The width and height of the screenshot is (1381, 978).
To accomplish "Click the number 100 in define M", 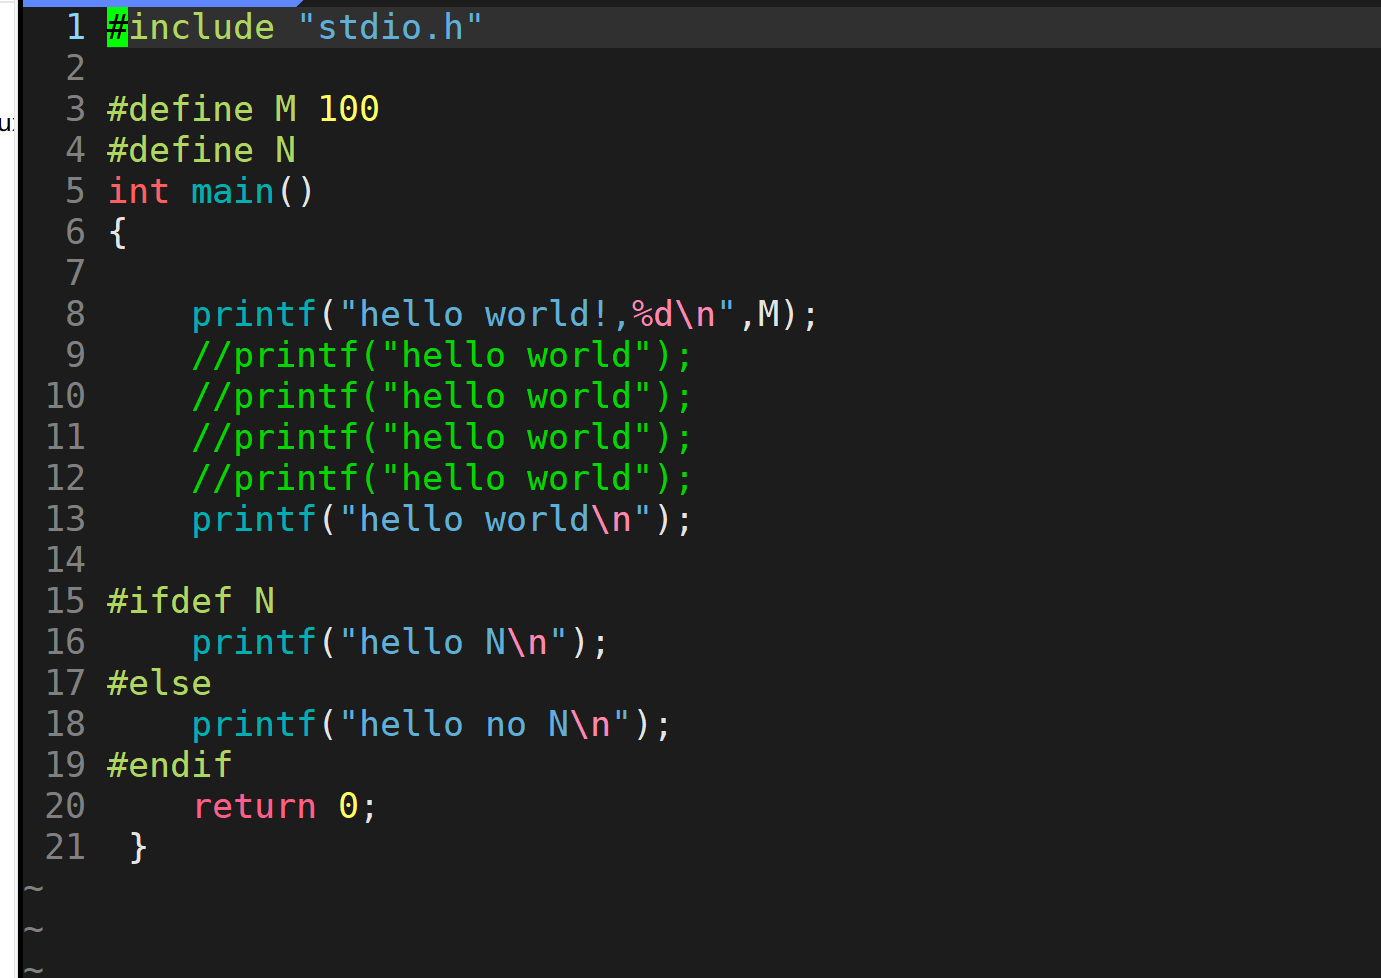I will tap(349, 109).
